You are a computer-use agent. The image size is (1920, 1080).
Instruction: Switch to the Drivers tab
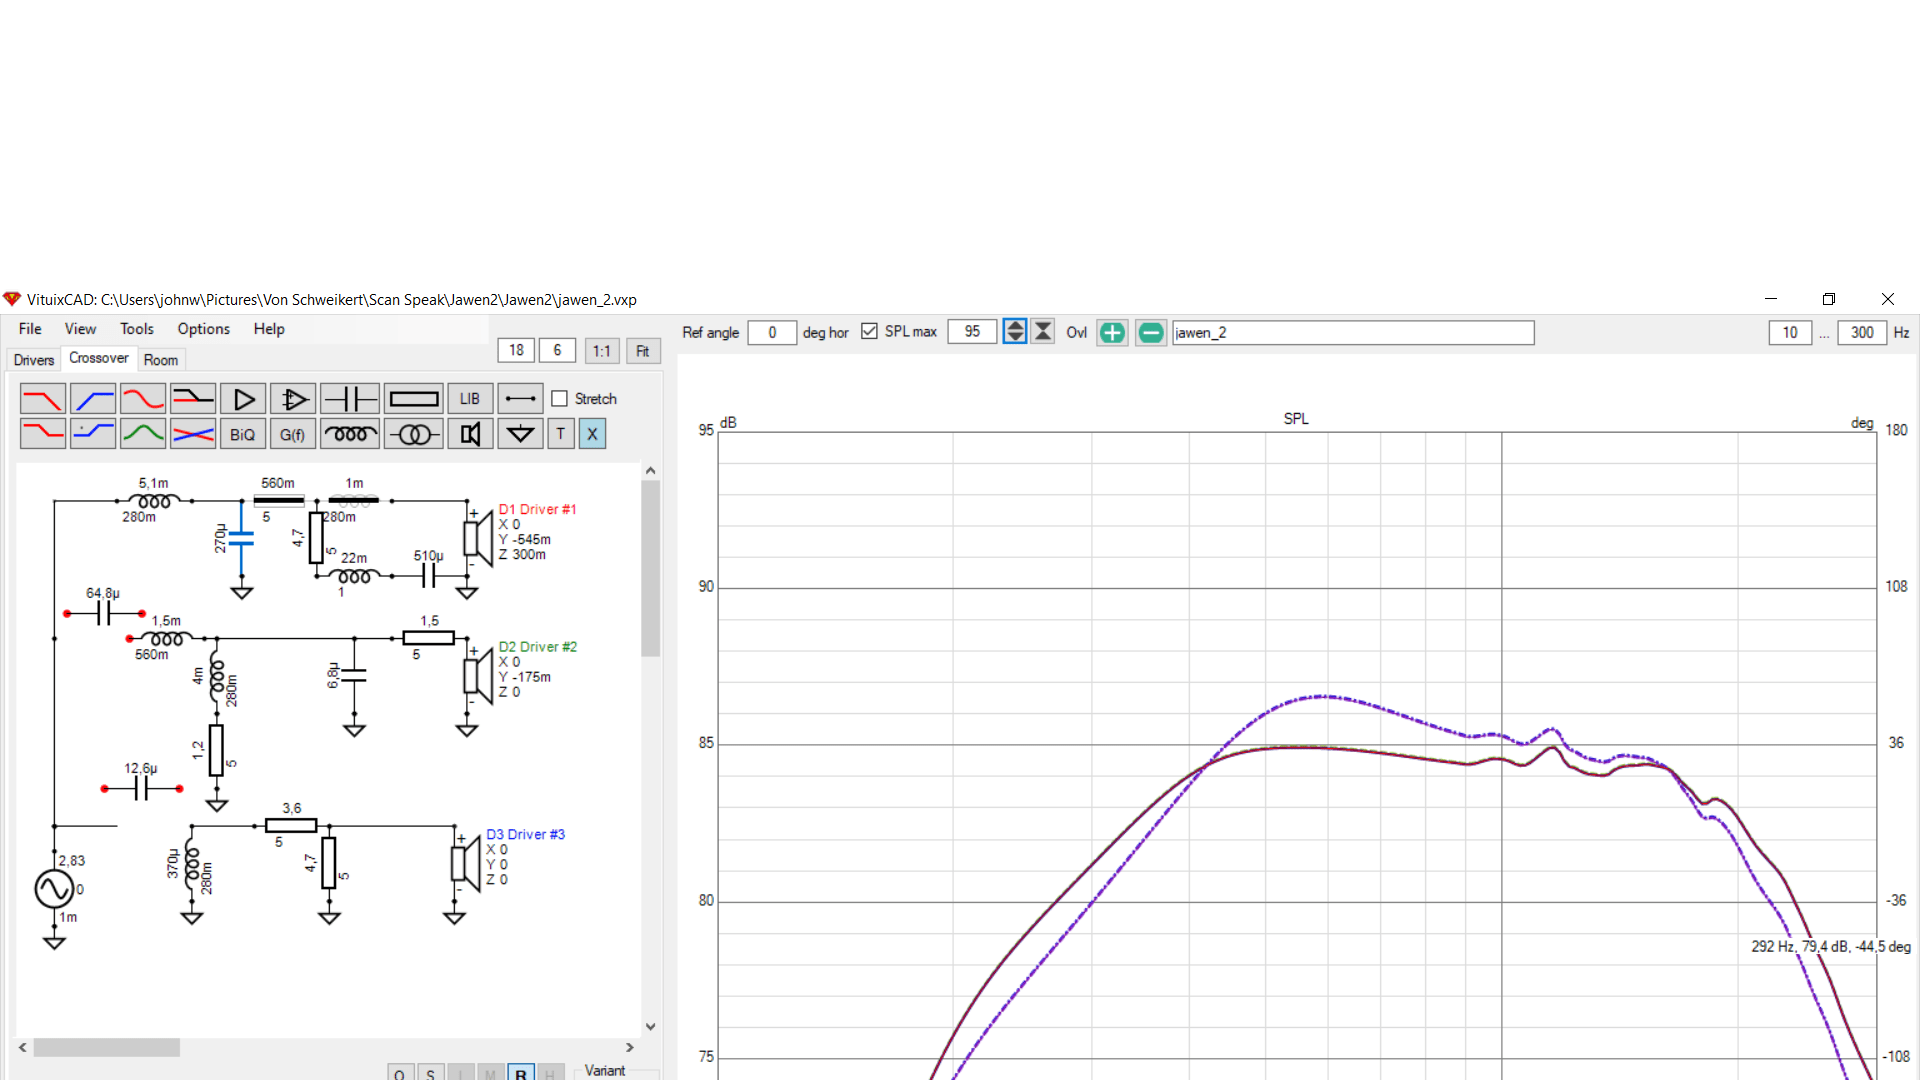point(34,360)
